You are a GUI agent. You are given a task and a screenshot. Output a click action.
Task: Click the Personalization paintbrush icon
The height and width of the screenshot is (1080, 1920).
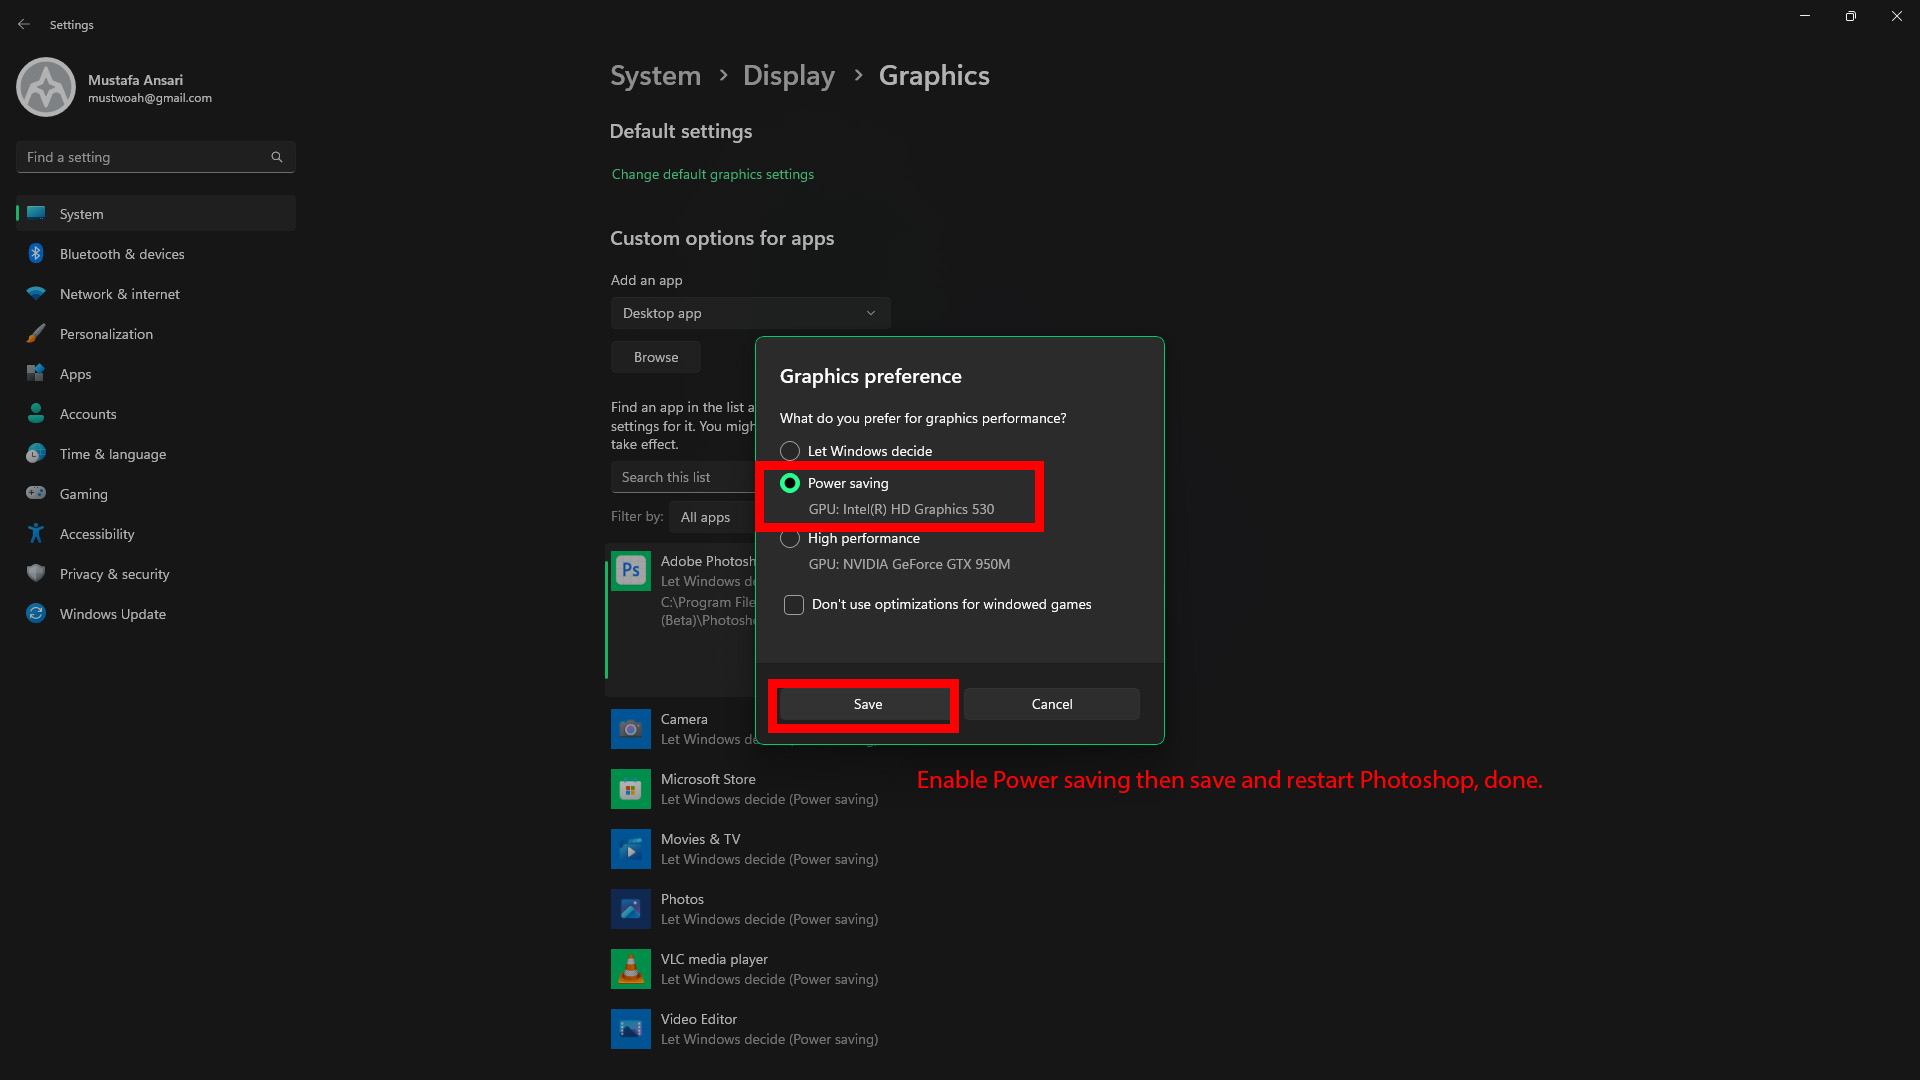click(36, 334)
